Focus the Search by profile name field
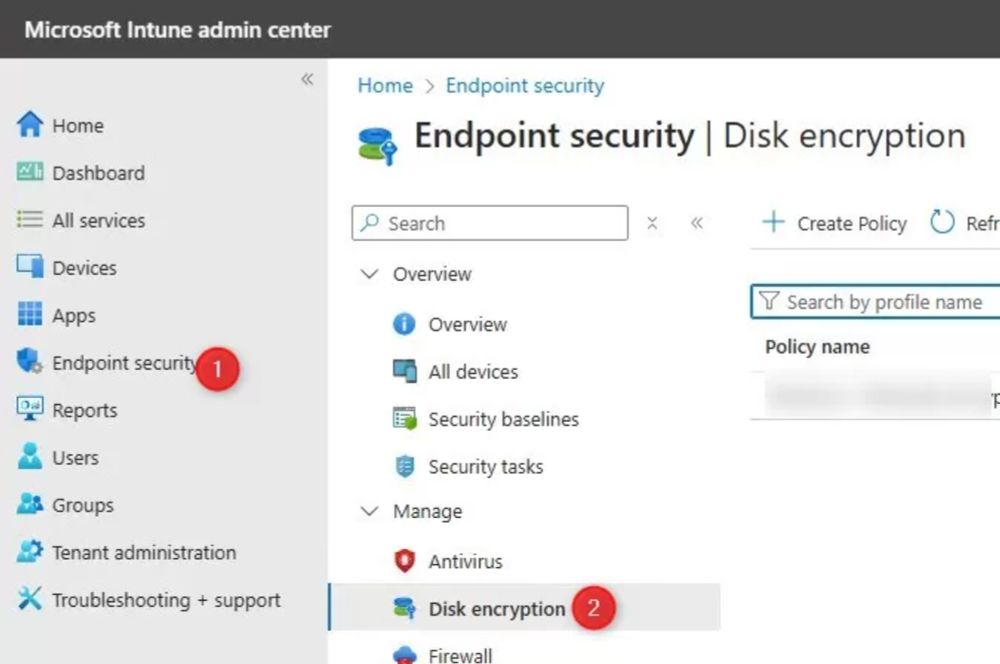The image size is (1000, 664). 876,302
